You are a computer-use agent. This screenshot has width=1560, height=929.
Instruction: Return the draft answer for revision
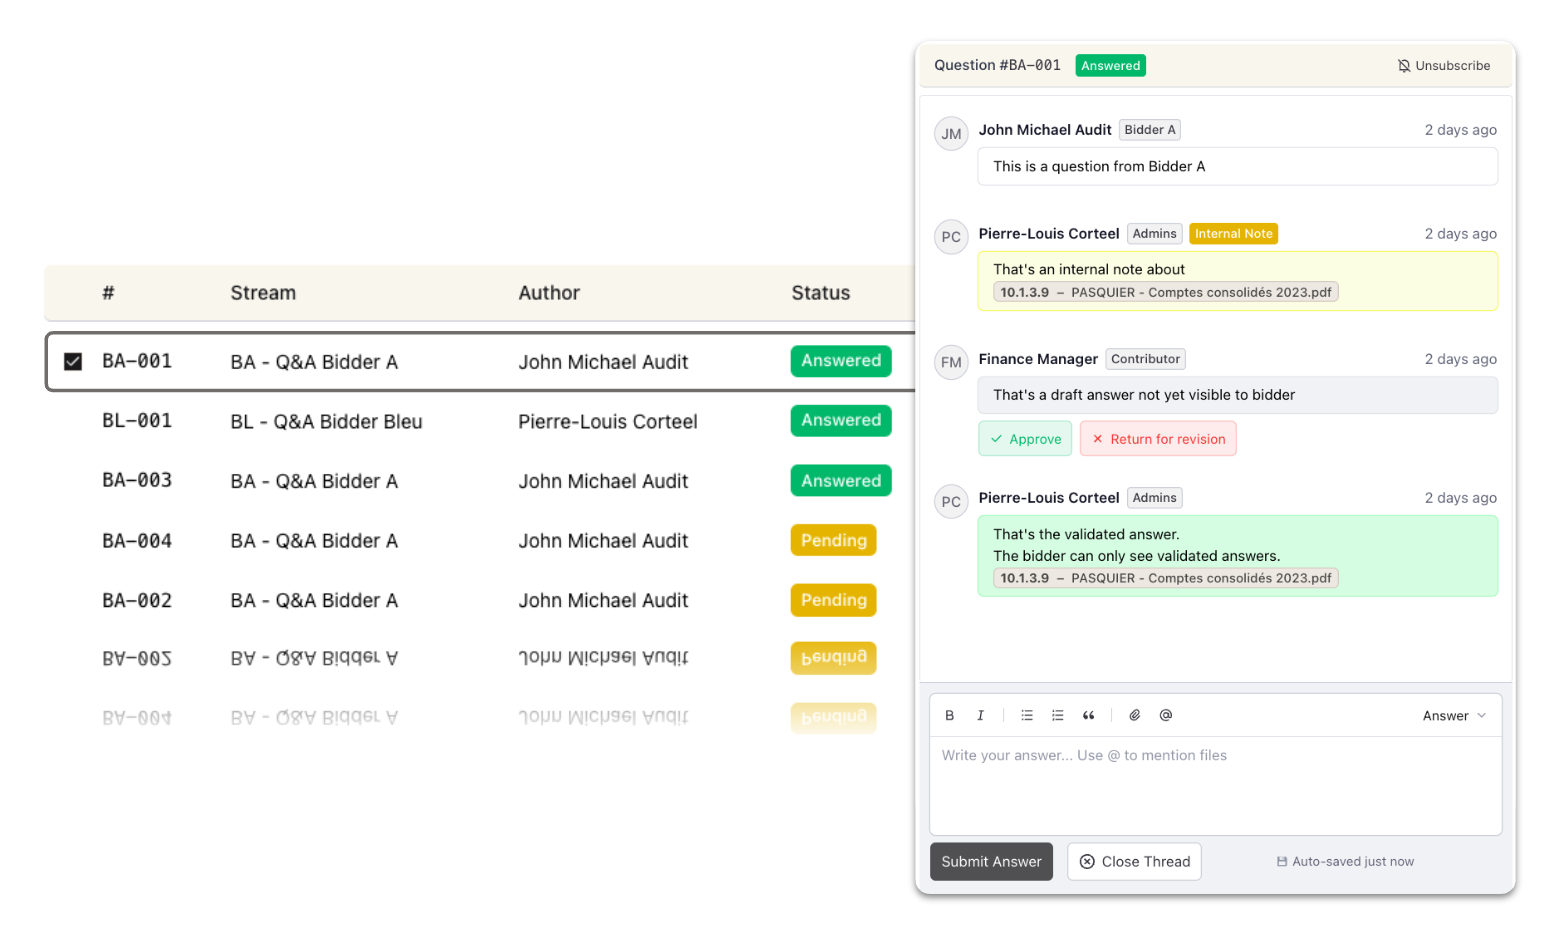click(x=1158, y=439)
